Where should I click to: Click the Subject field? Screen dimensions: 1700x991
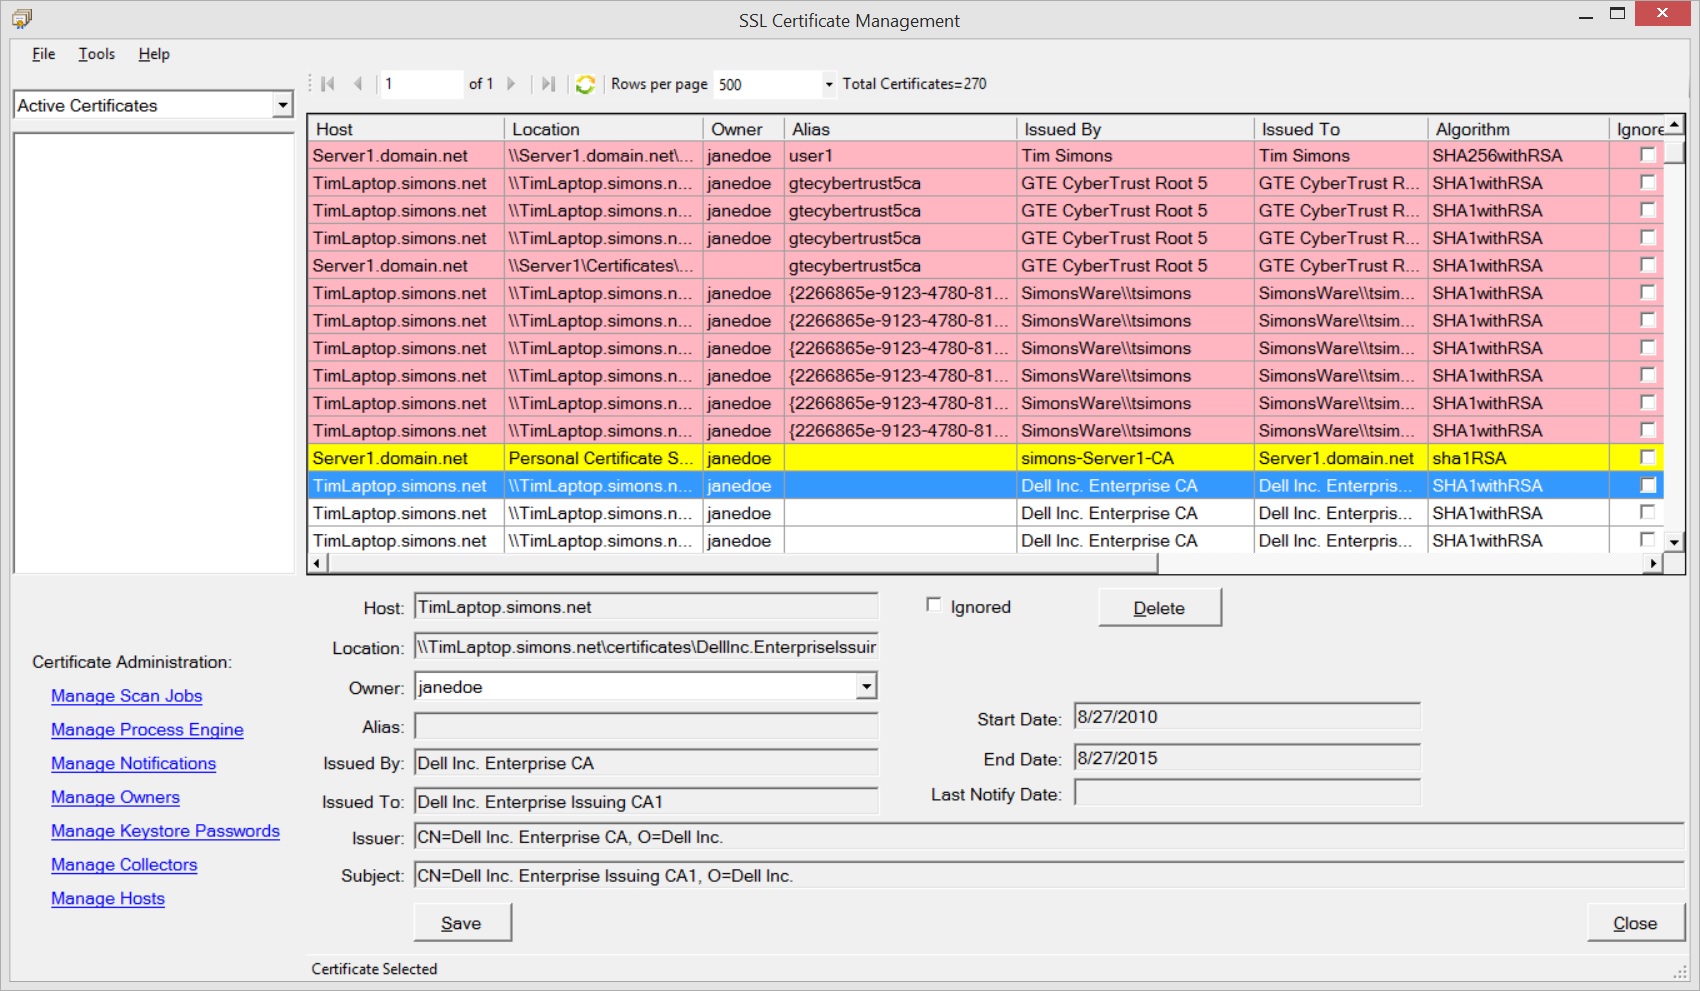click(x=1049, y=876)
